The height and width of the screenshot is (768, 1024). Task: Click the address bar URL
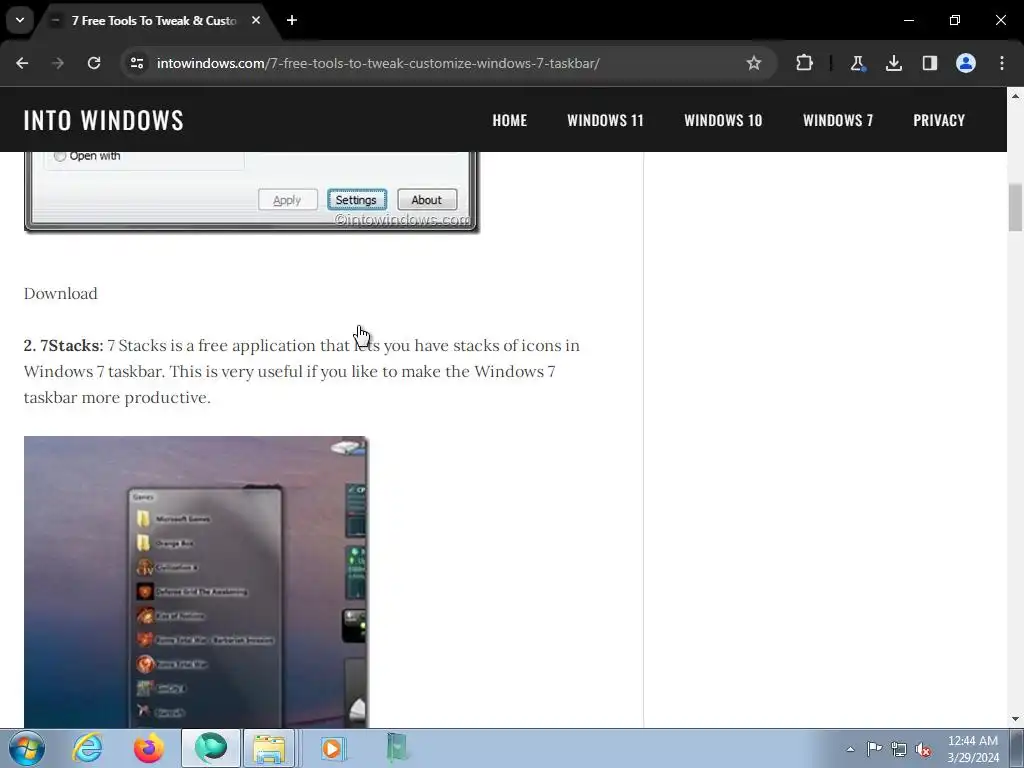click(378, 63)
